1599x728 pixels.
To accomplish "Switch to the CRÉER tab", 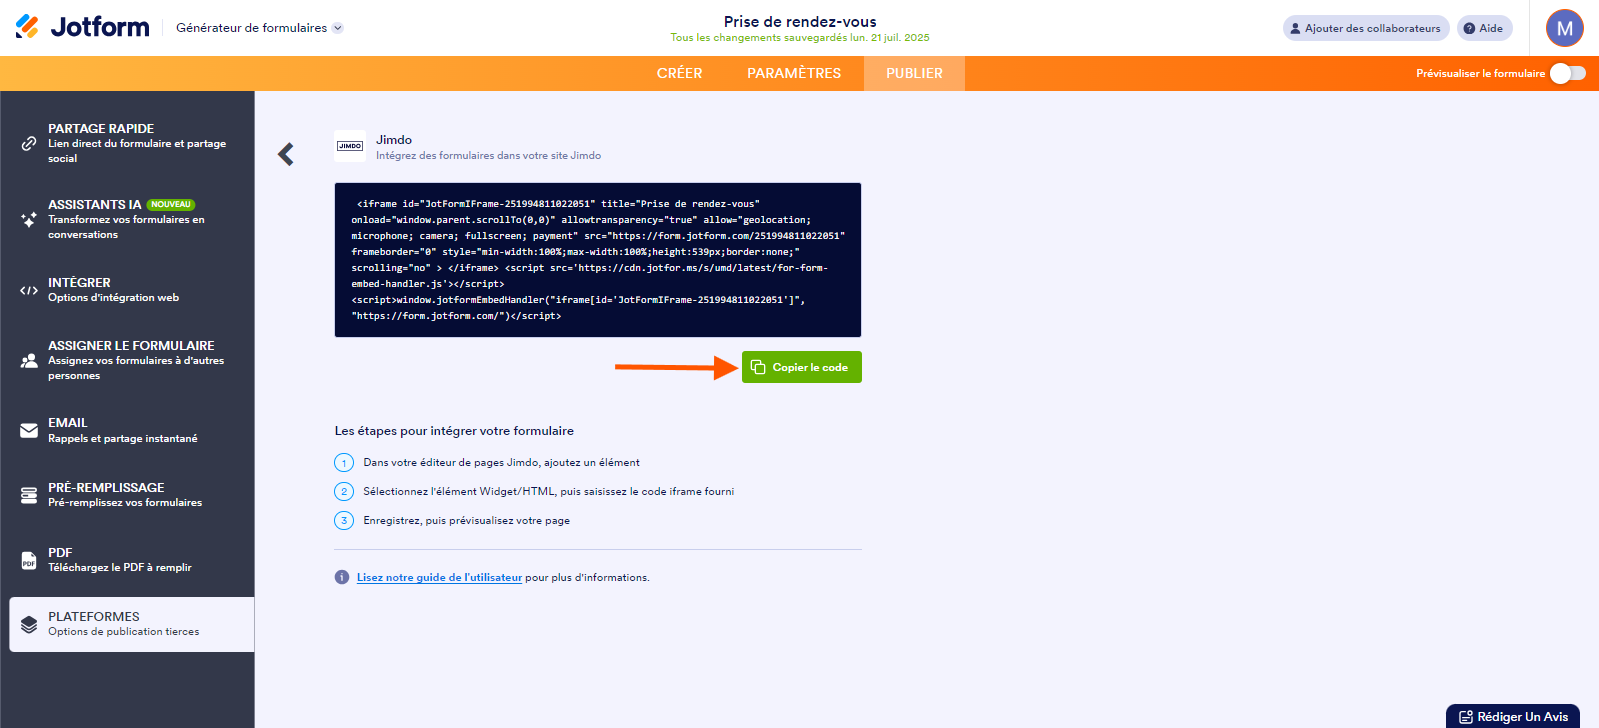I will click(x=680, y=73).
